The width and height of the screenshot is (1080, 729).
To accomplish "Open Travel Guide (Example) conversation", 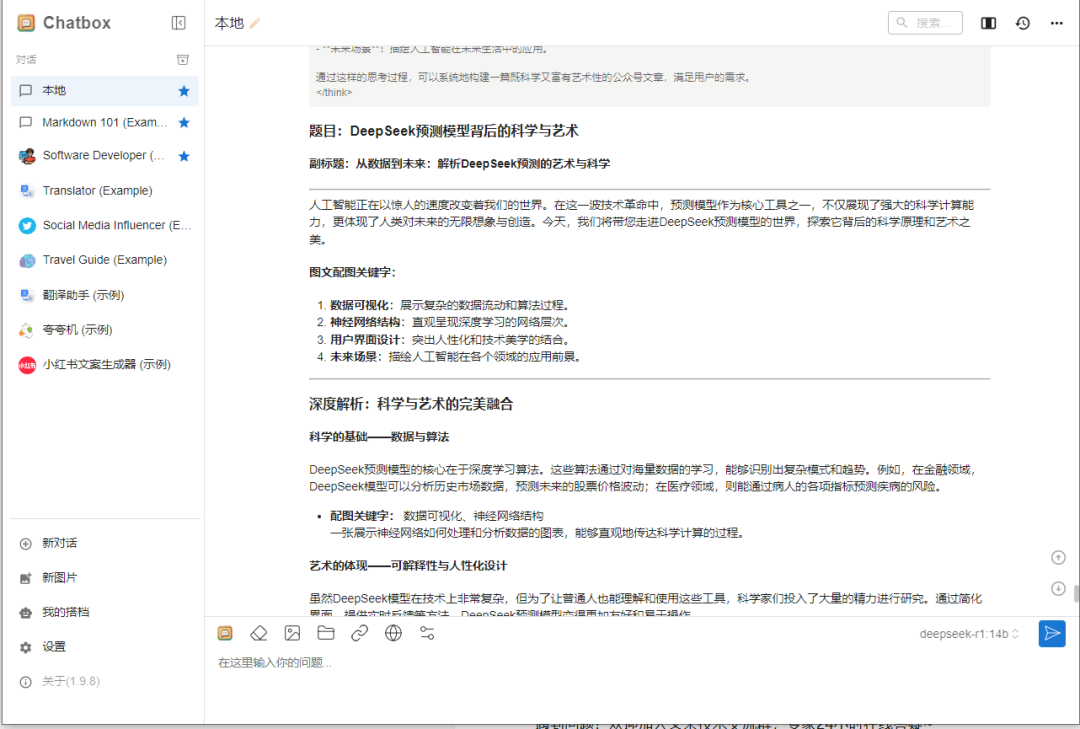I will pos(105,260).
